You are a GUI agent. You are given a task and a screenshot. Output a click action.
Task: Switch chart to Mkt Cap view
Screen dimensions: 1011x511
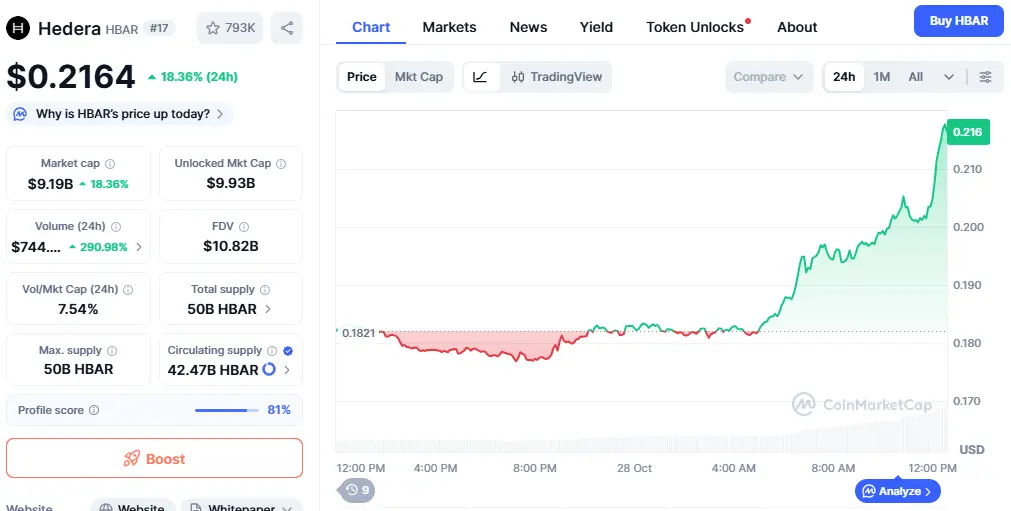[418, 77]
